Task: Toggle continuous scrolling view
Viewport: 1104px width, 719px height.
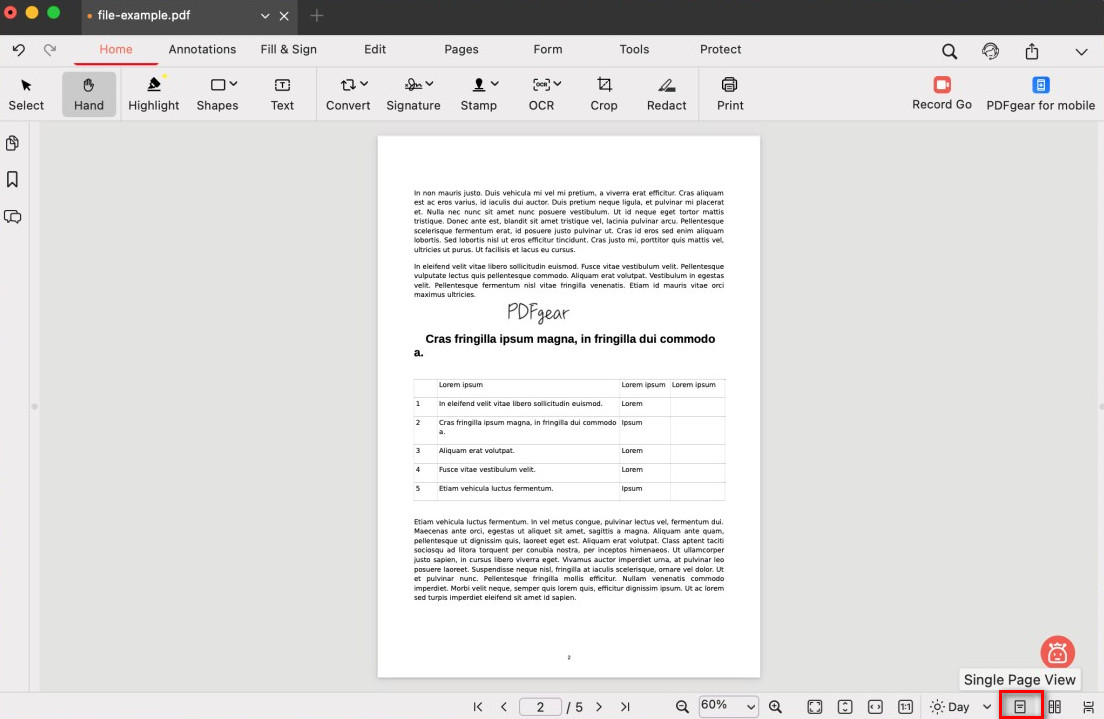Action: (x=1088, y=707)
